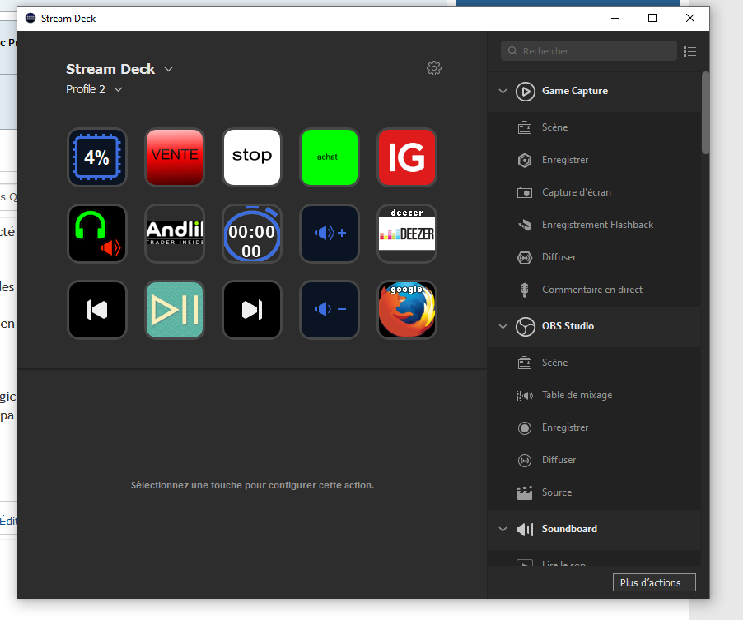Open the Profile 2 dropdown
Viewport: 743px width, 620px height.
(x=94, y=89)
